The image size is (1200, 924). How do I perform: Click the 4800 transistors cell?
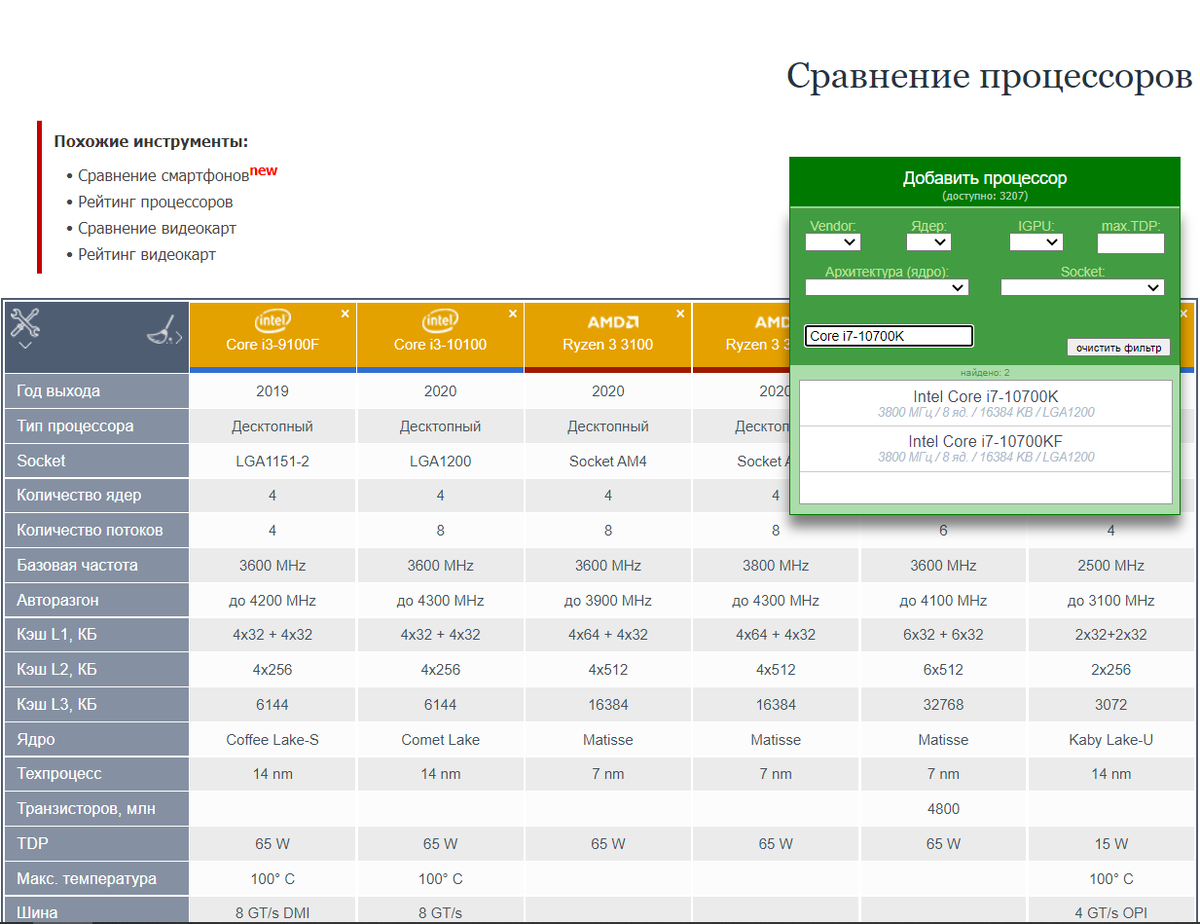pyautogui.click(x=943, y=809)
